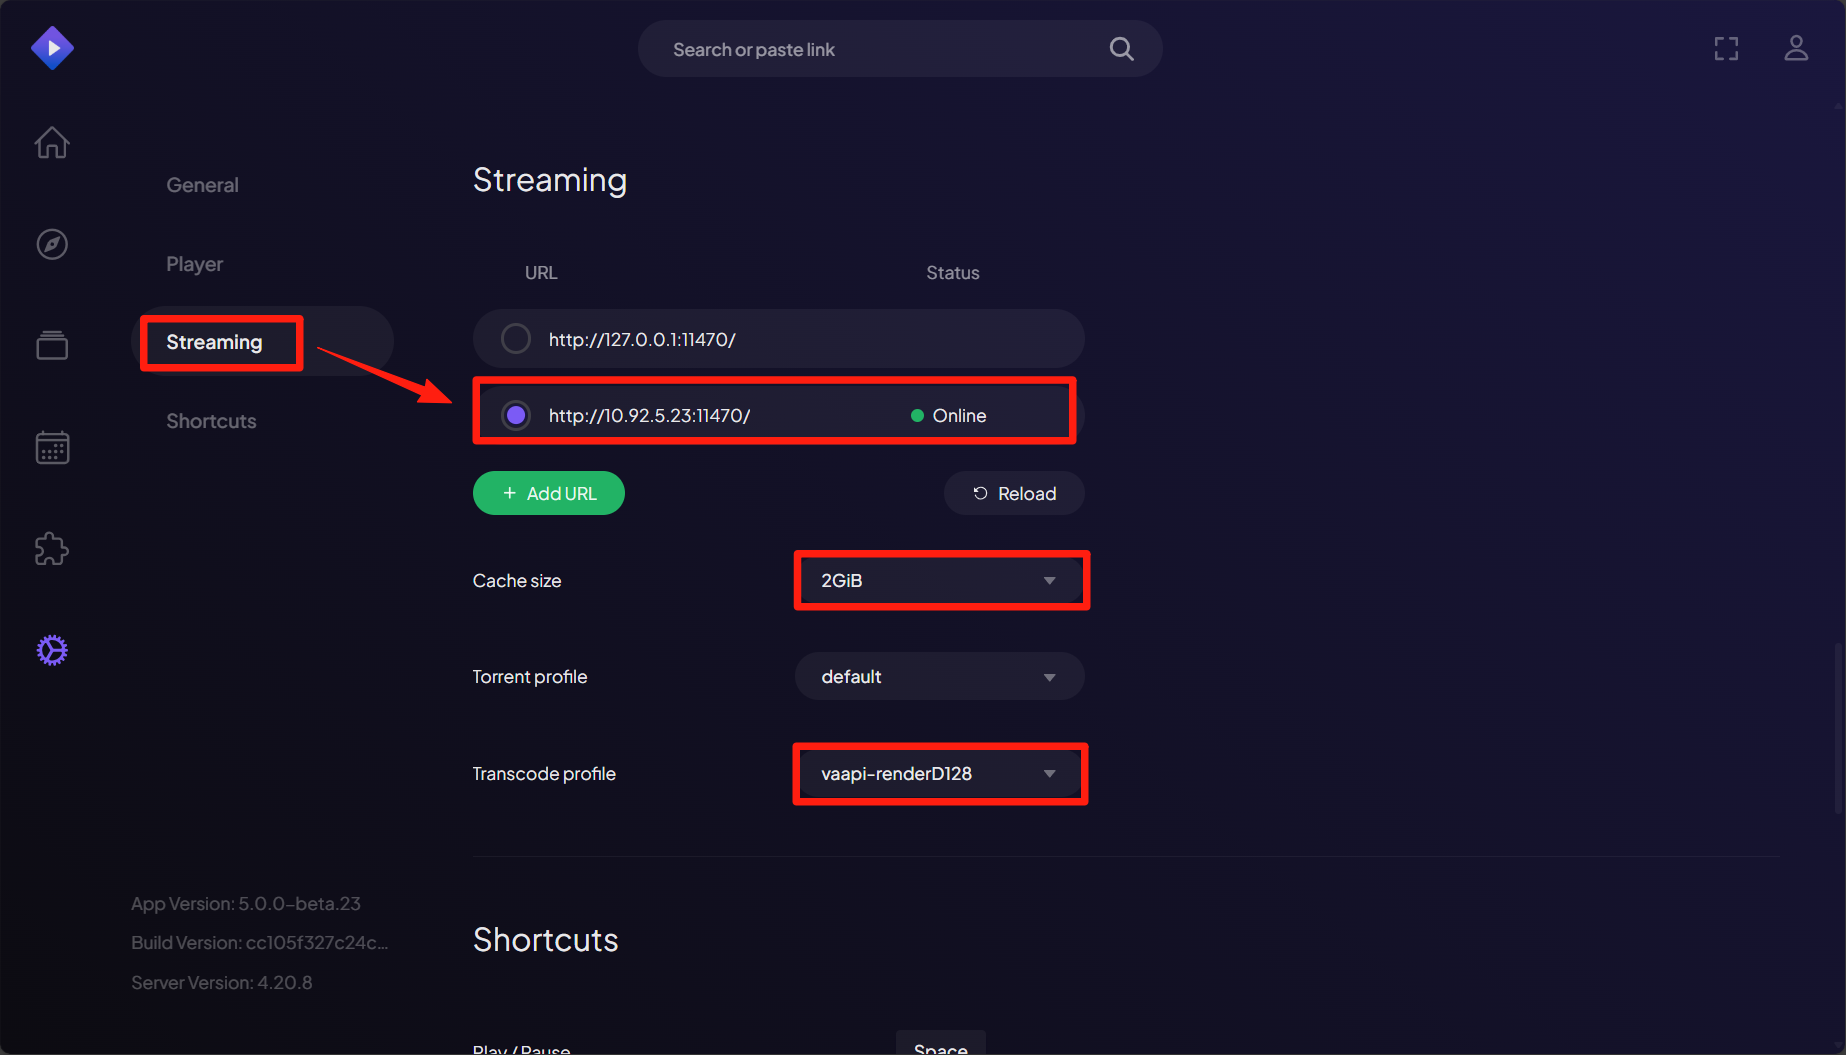Go to the Home board icon

(52, 143)
